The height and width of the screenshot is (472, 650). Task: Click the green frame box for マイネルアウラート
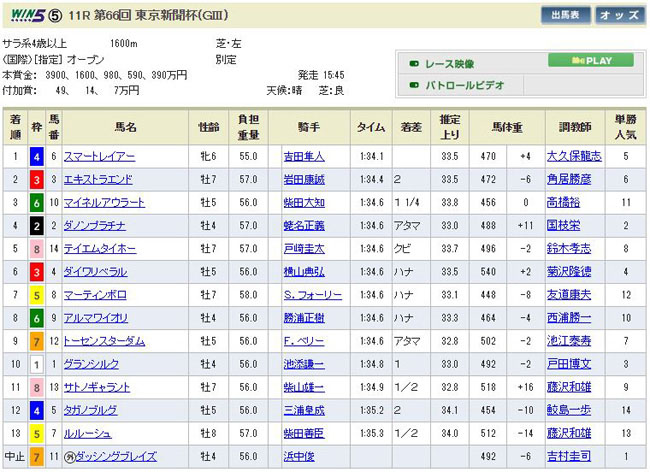click(35, 203)
